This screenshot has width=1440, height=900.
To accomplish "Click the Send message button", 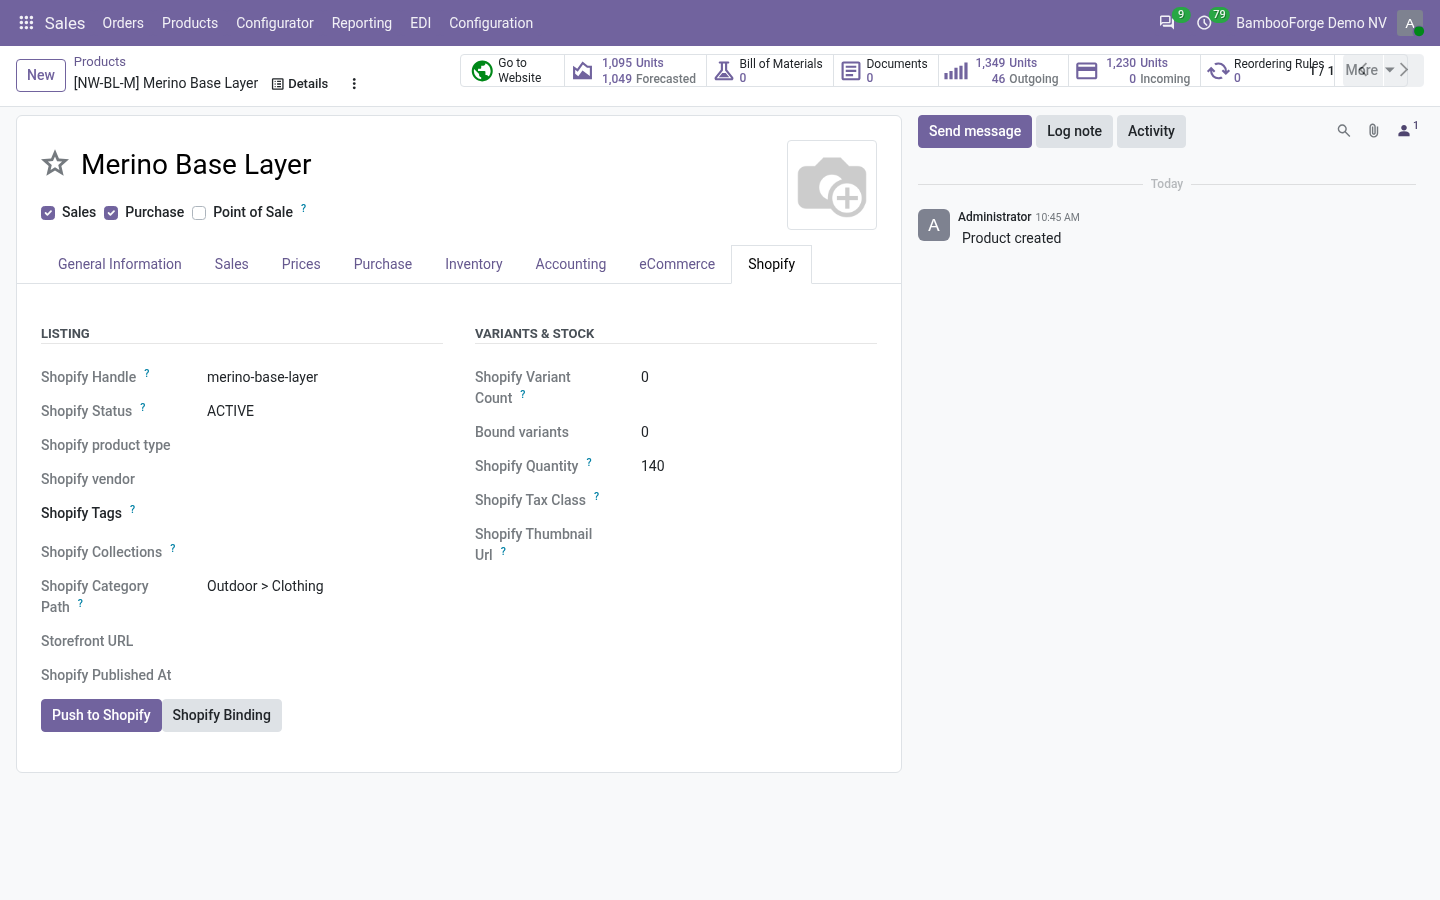I will click(x=975, y=131).
